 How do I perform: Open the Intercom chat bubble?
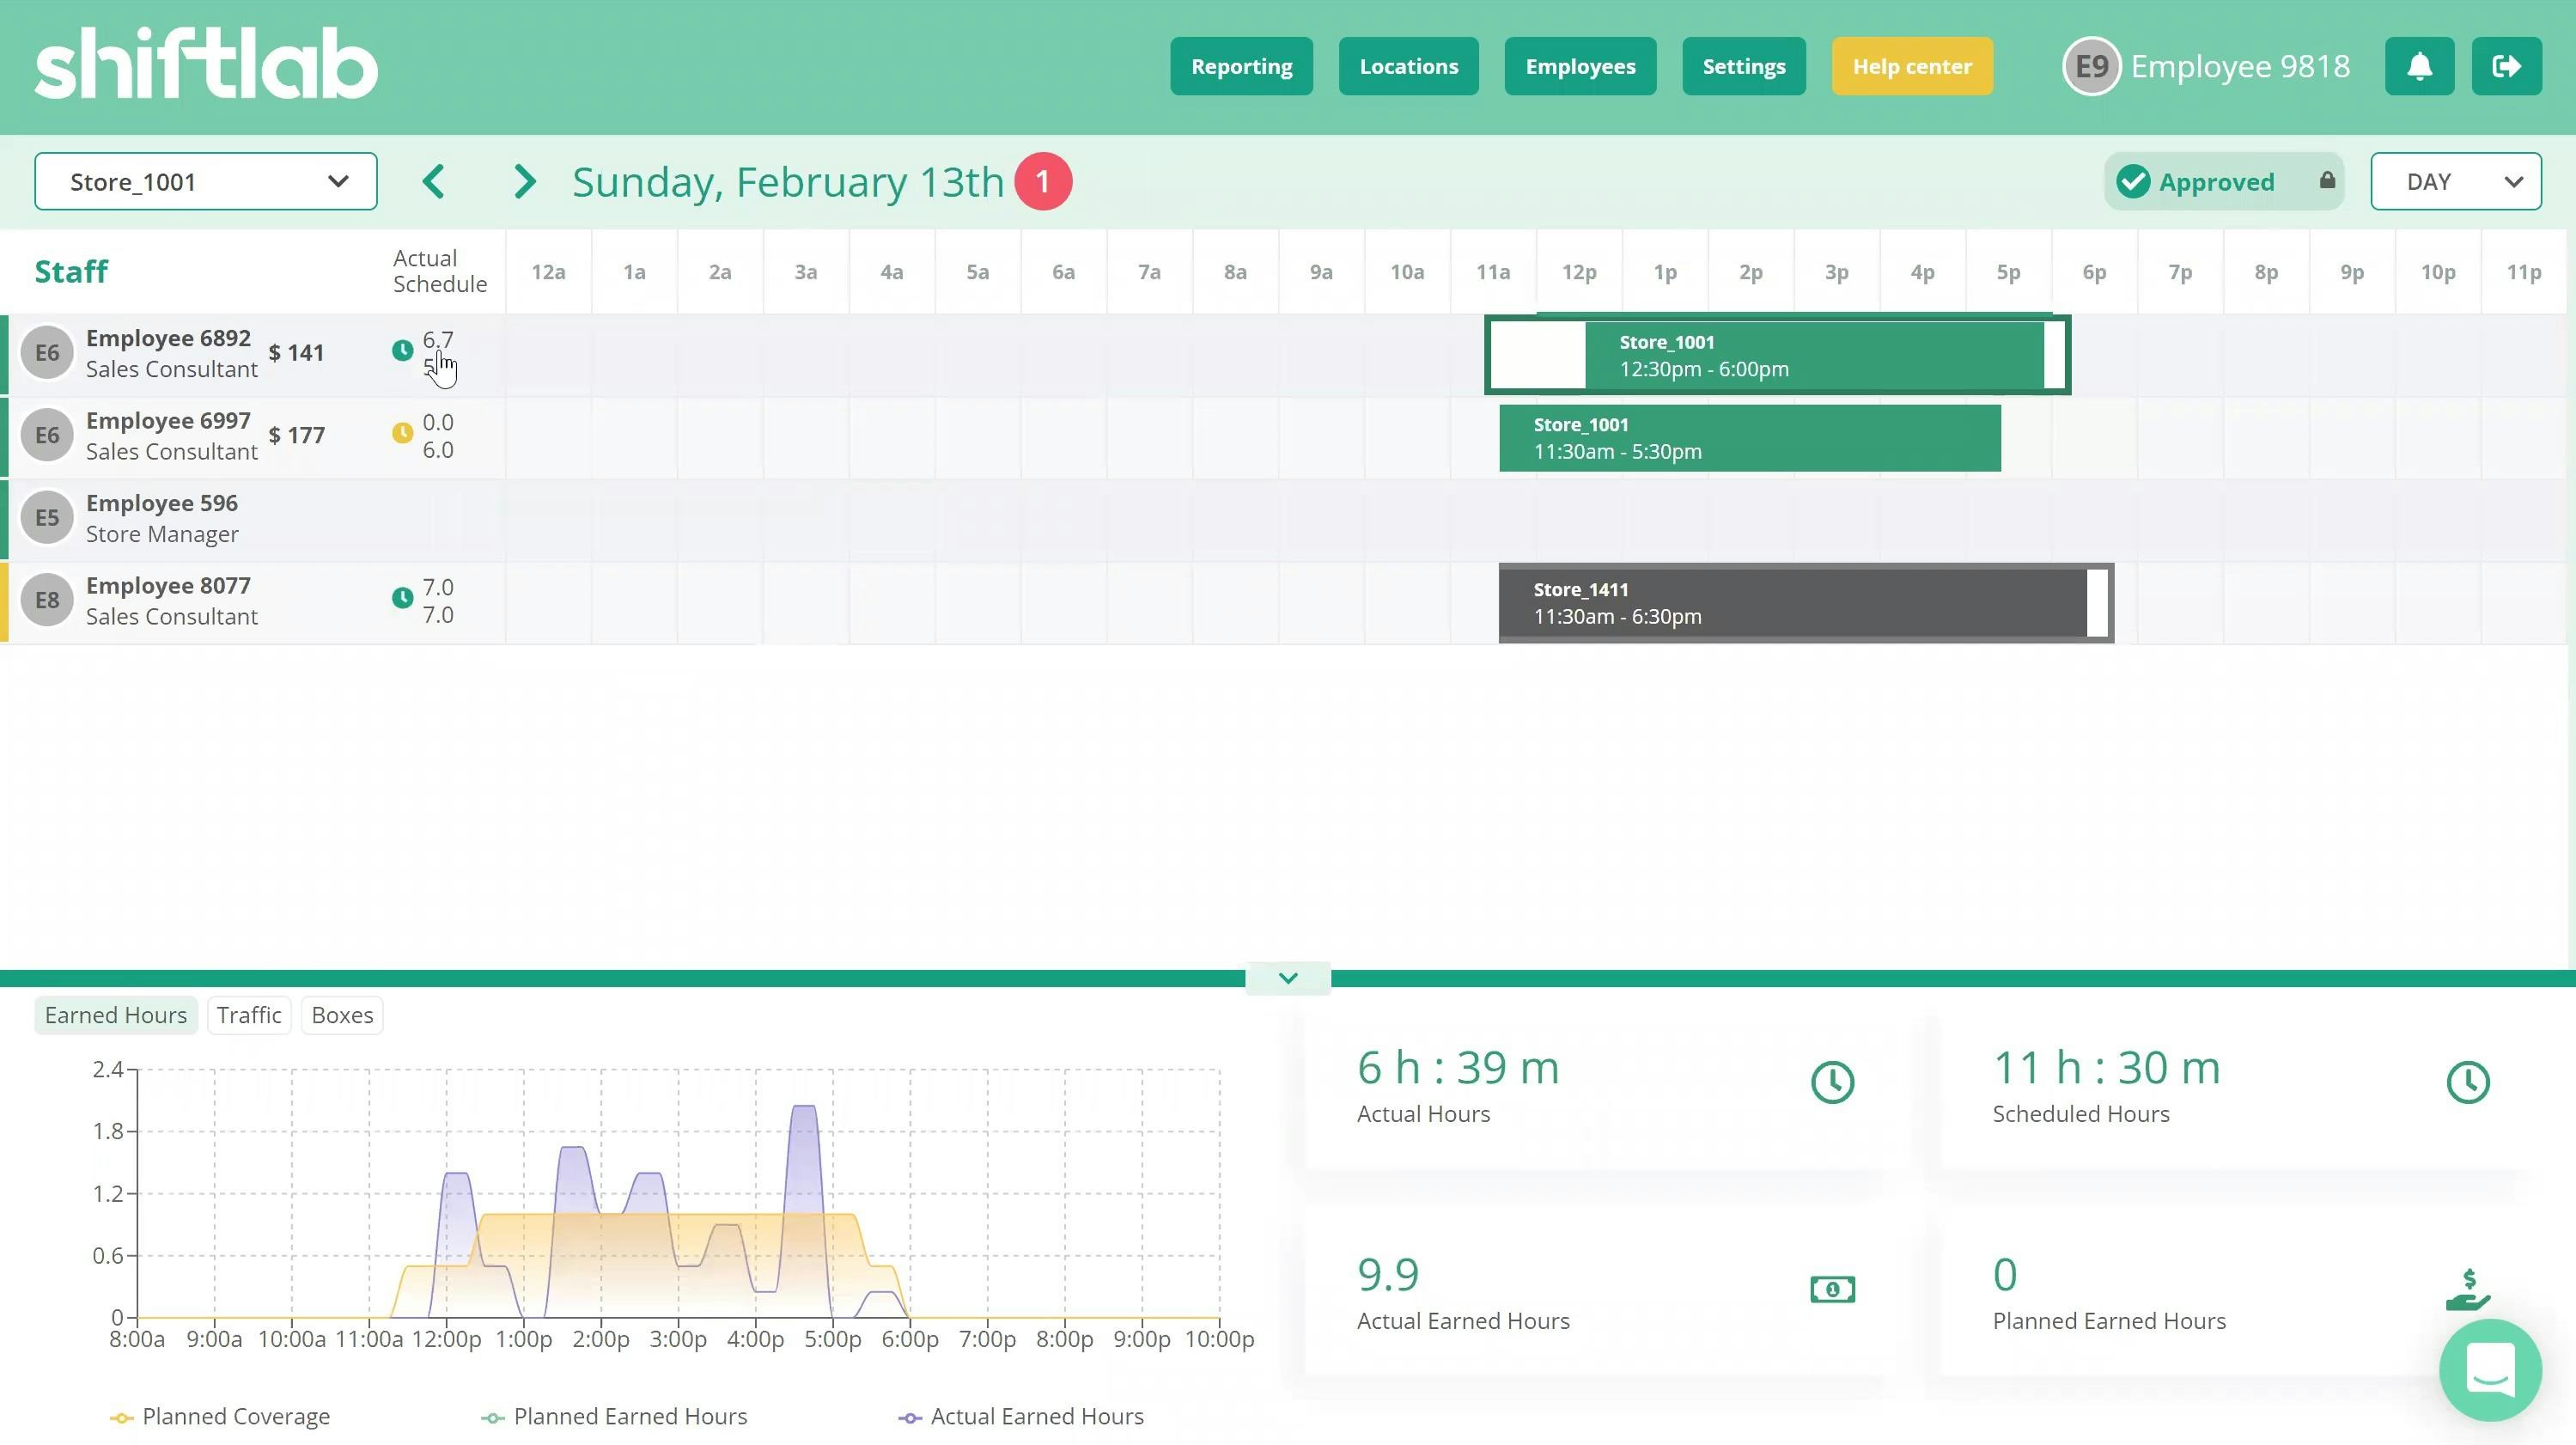[x=2489, y=1371]
